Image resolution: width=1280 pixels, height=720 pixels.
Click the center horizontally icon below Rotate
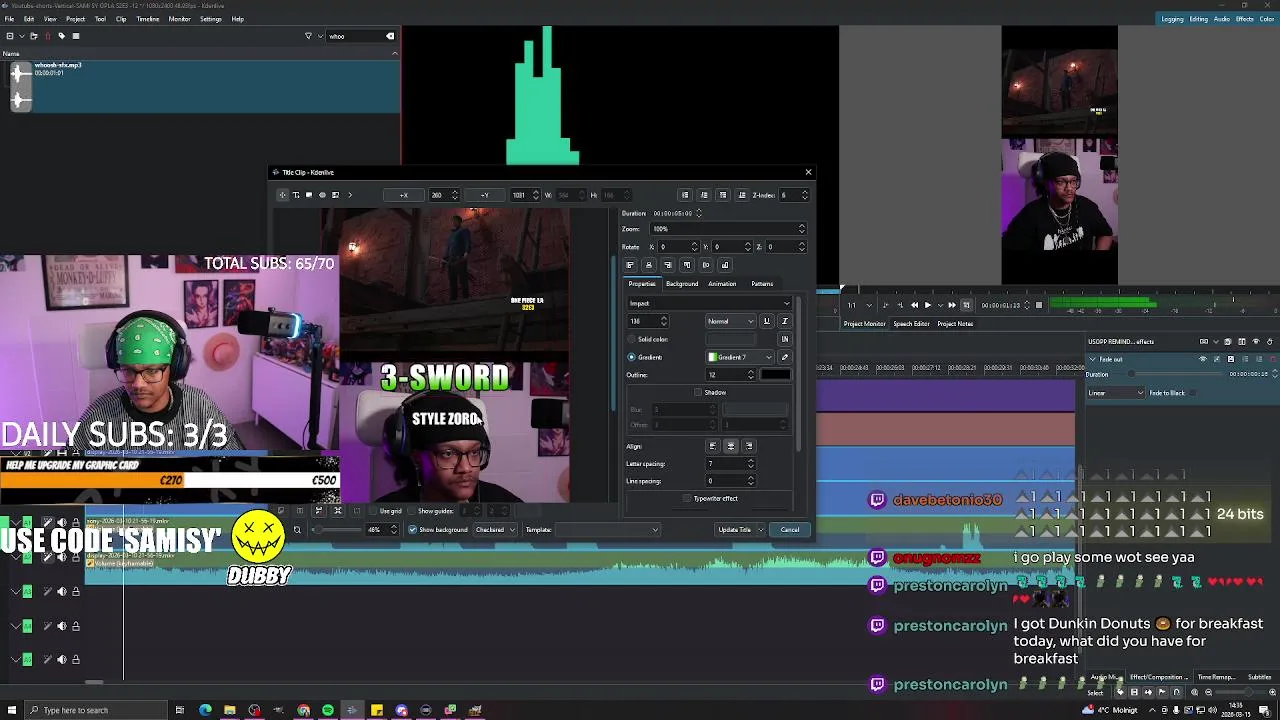pos(649,265)
